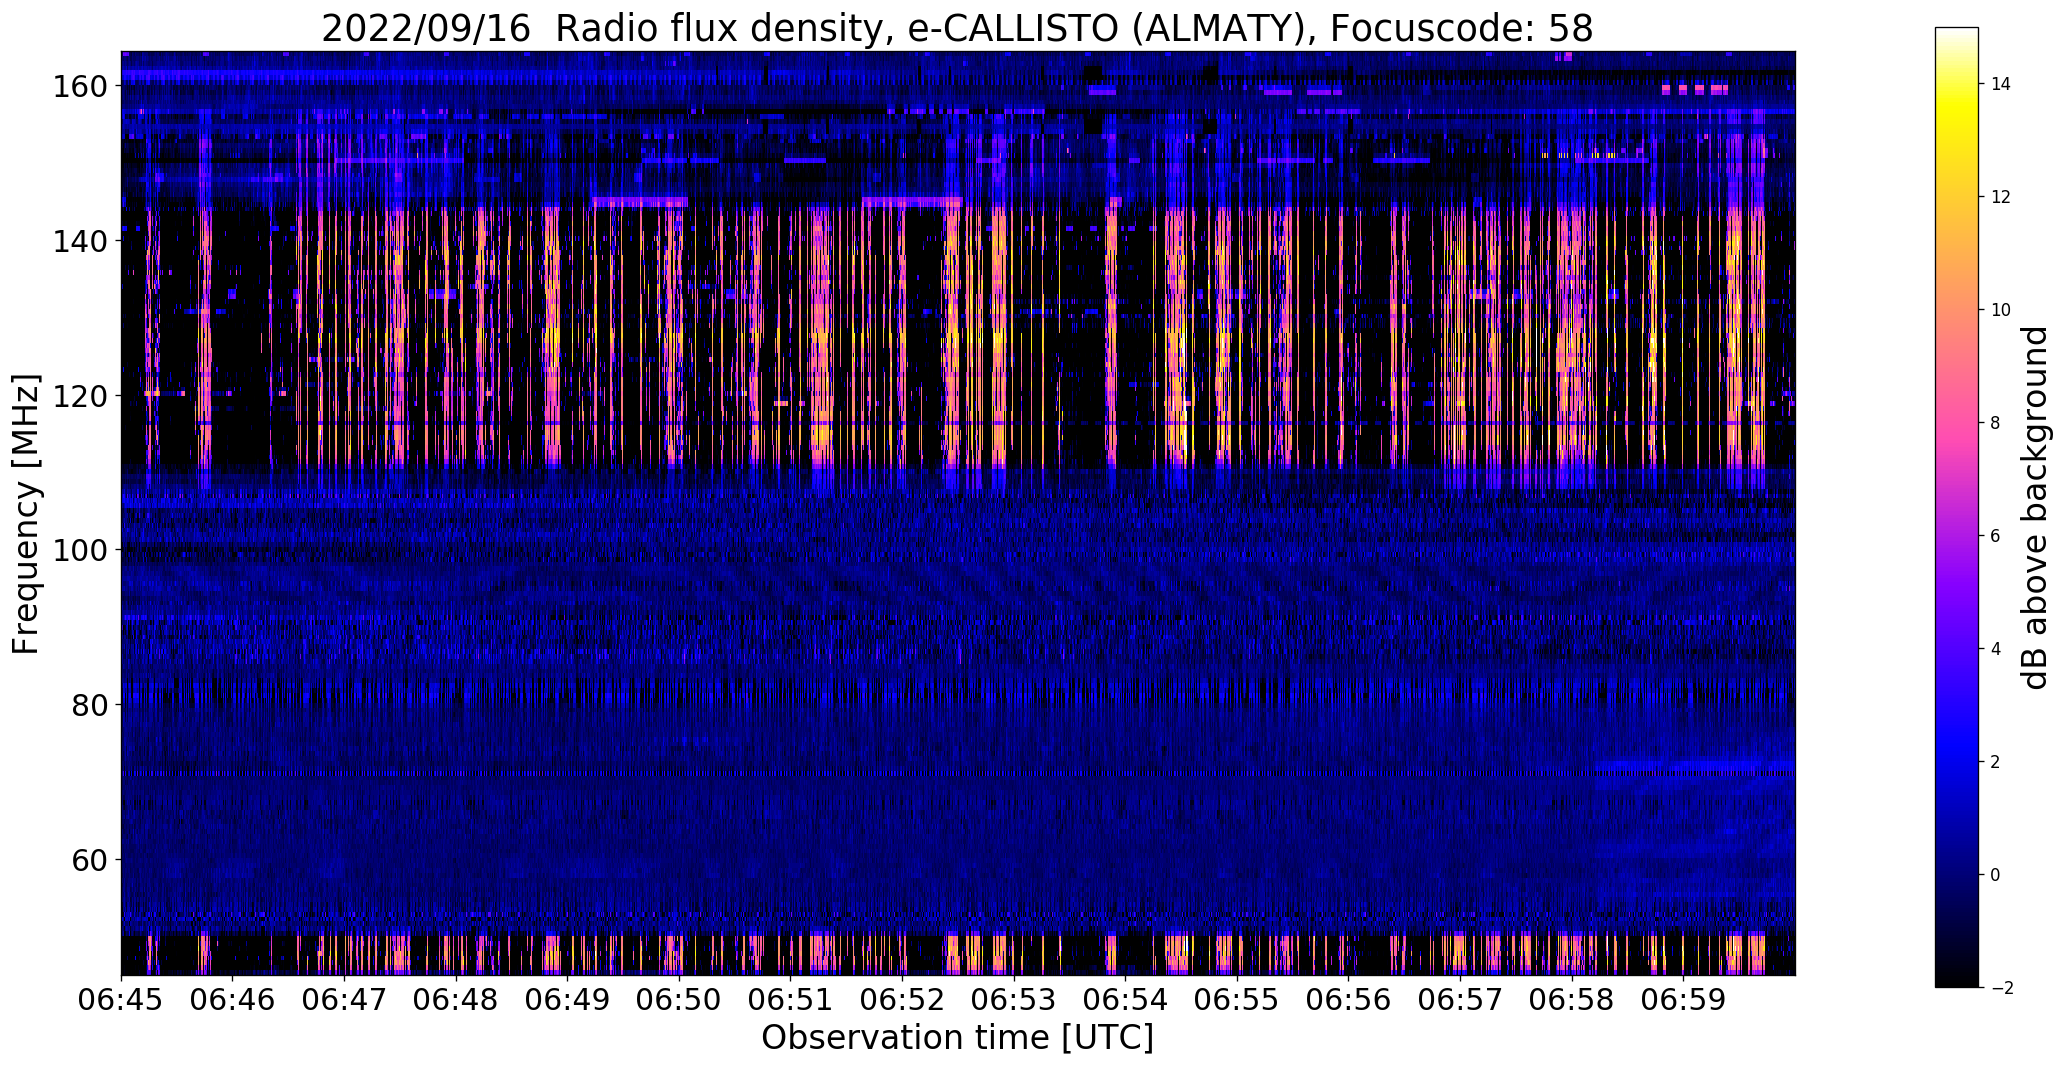The height and width of the screenshot is (1067, 2066).
Task: Click the 06:59 time tick label
Action: click(x=1684, y=1000)
